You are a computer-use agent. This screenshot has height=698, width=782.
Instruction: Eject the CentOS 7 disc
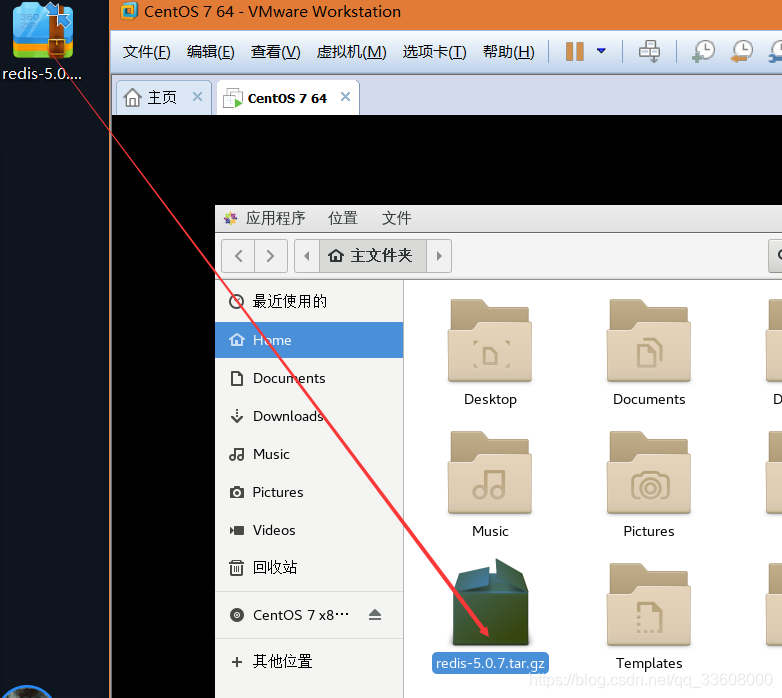pos(375,615)
